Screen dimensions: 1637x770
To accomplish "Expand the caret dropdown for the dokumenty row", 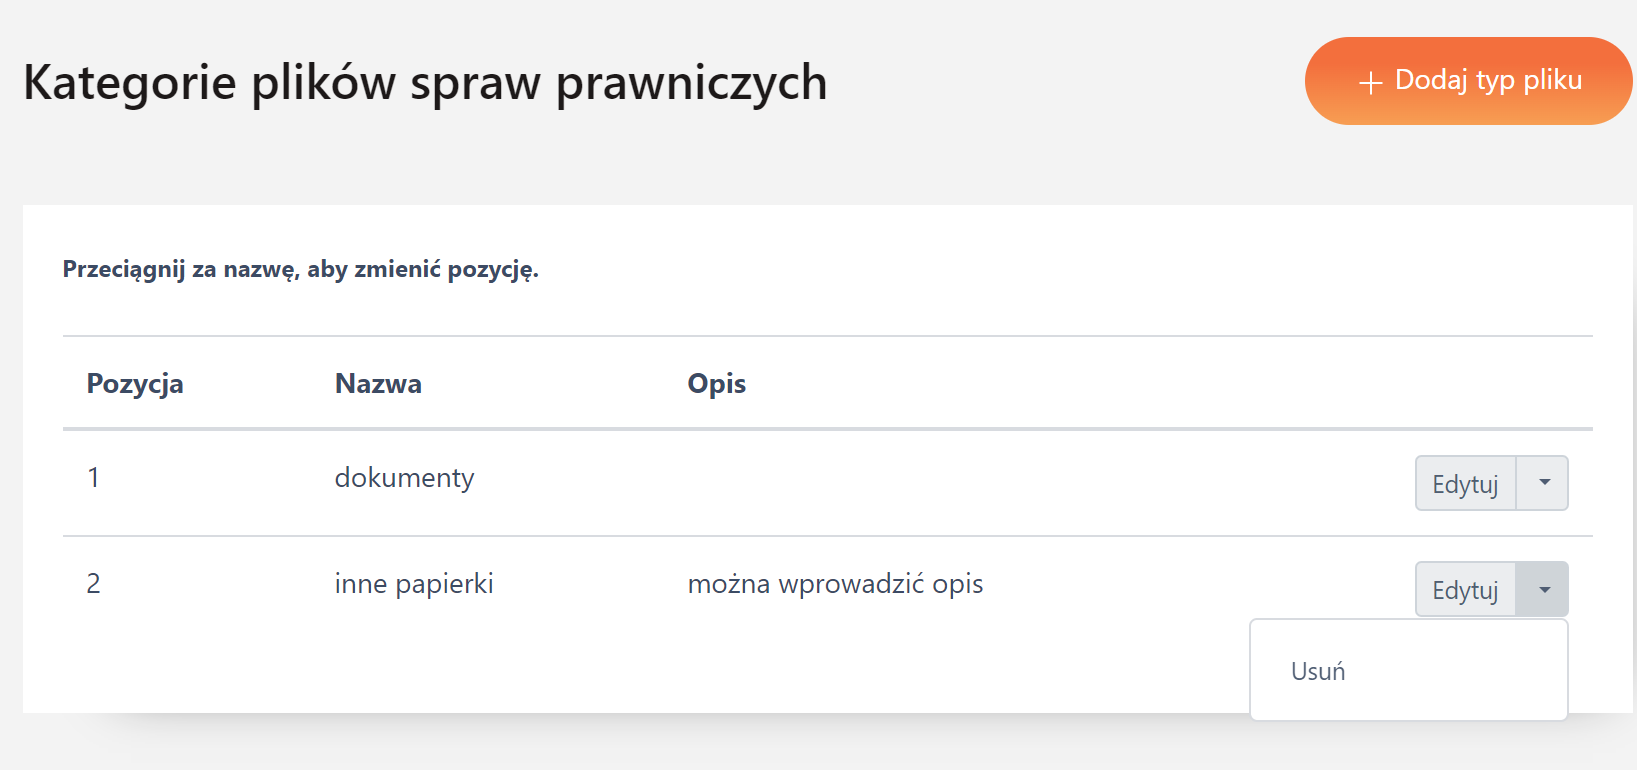I will [1543, 483].
